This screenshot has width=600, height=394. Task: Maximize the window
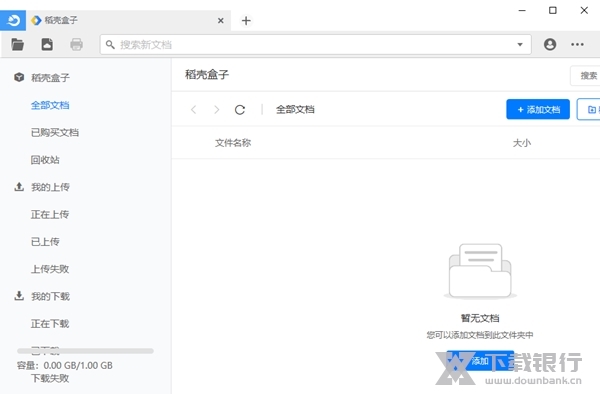(553, 10)
